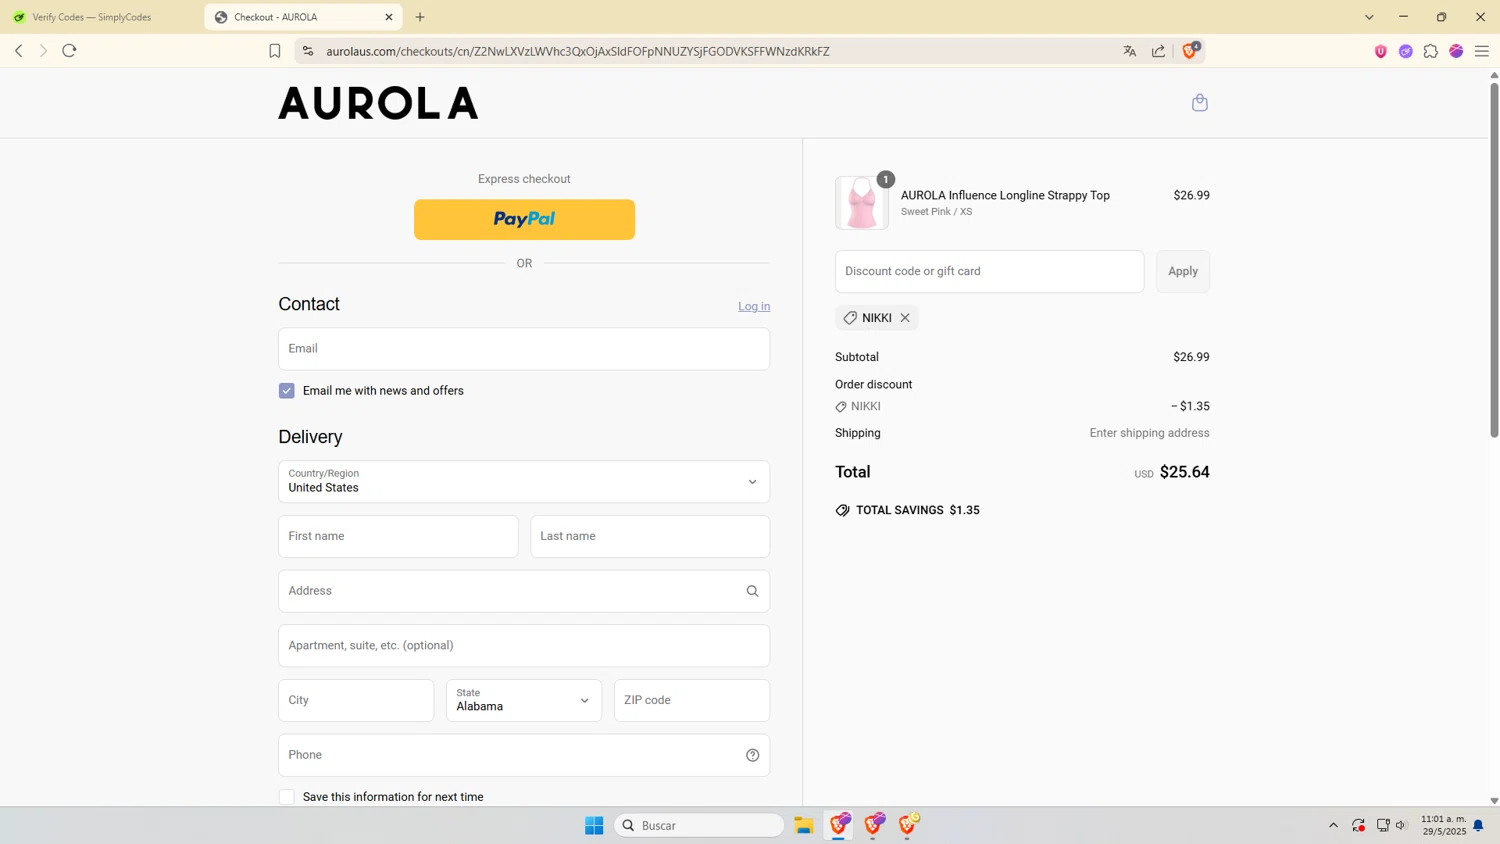Screen dimensions: 1500x844
Task: Open volume control in system tray
Action: coord(1401,825)
